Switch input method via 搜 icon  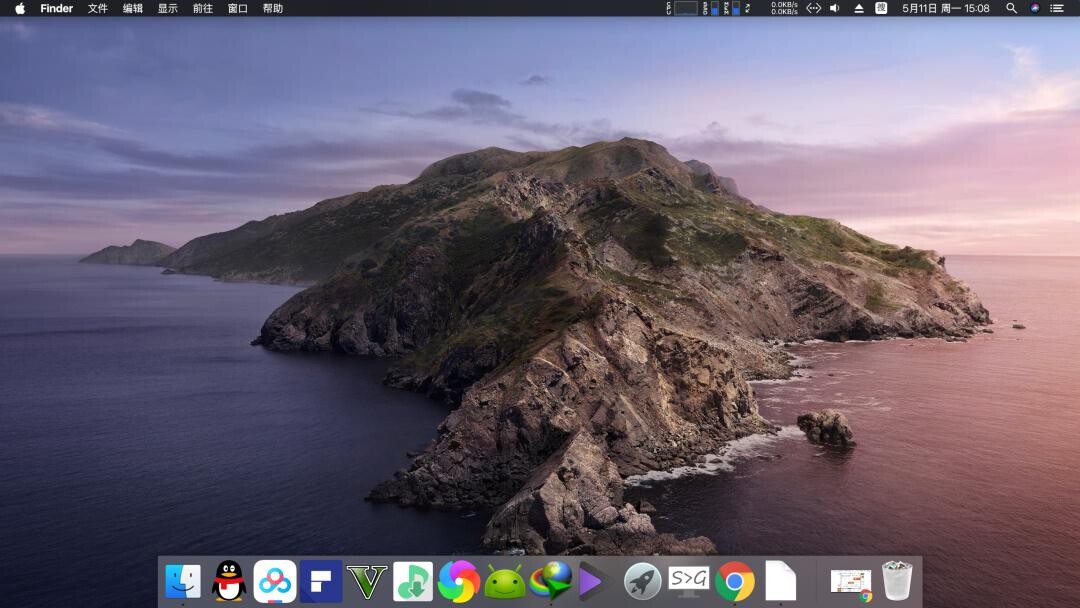[x=881, y=8]
